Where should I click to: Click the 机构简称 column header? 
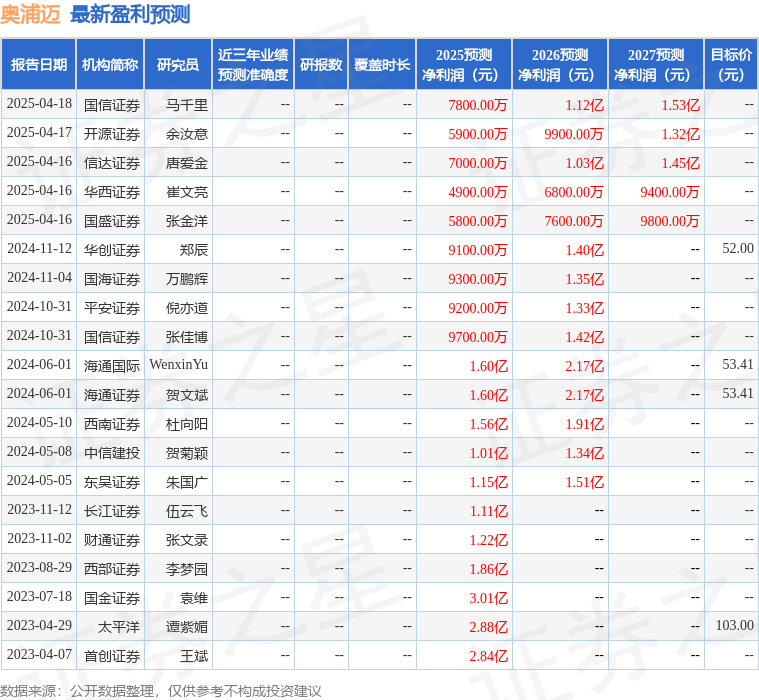(x=110, y=64)
